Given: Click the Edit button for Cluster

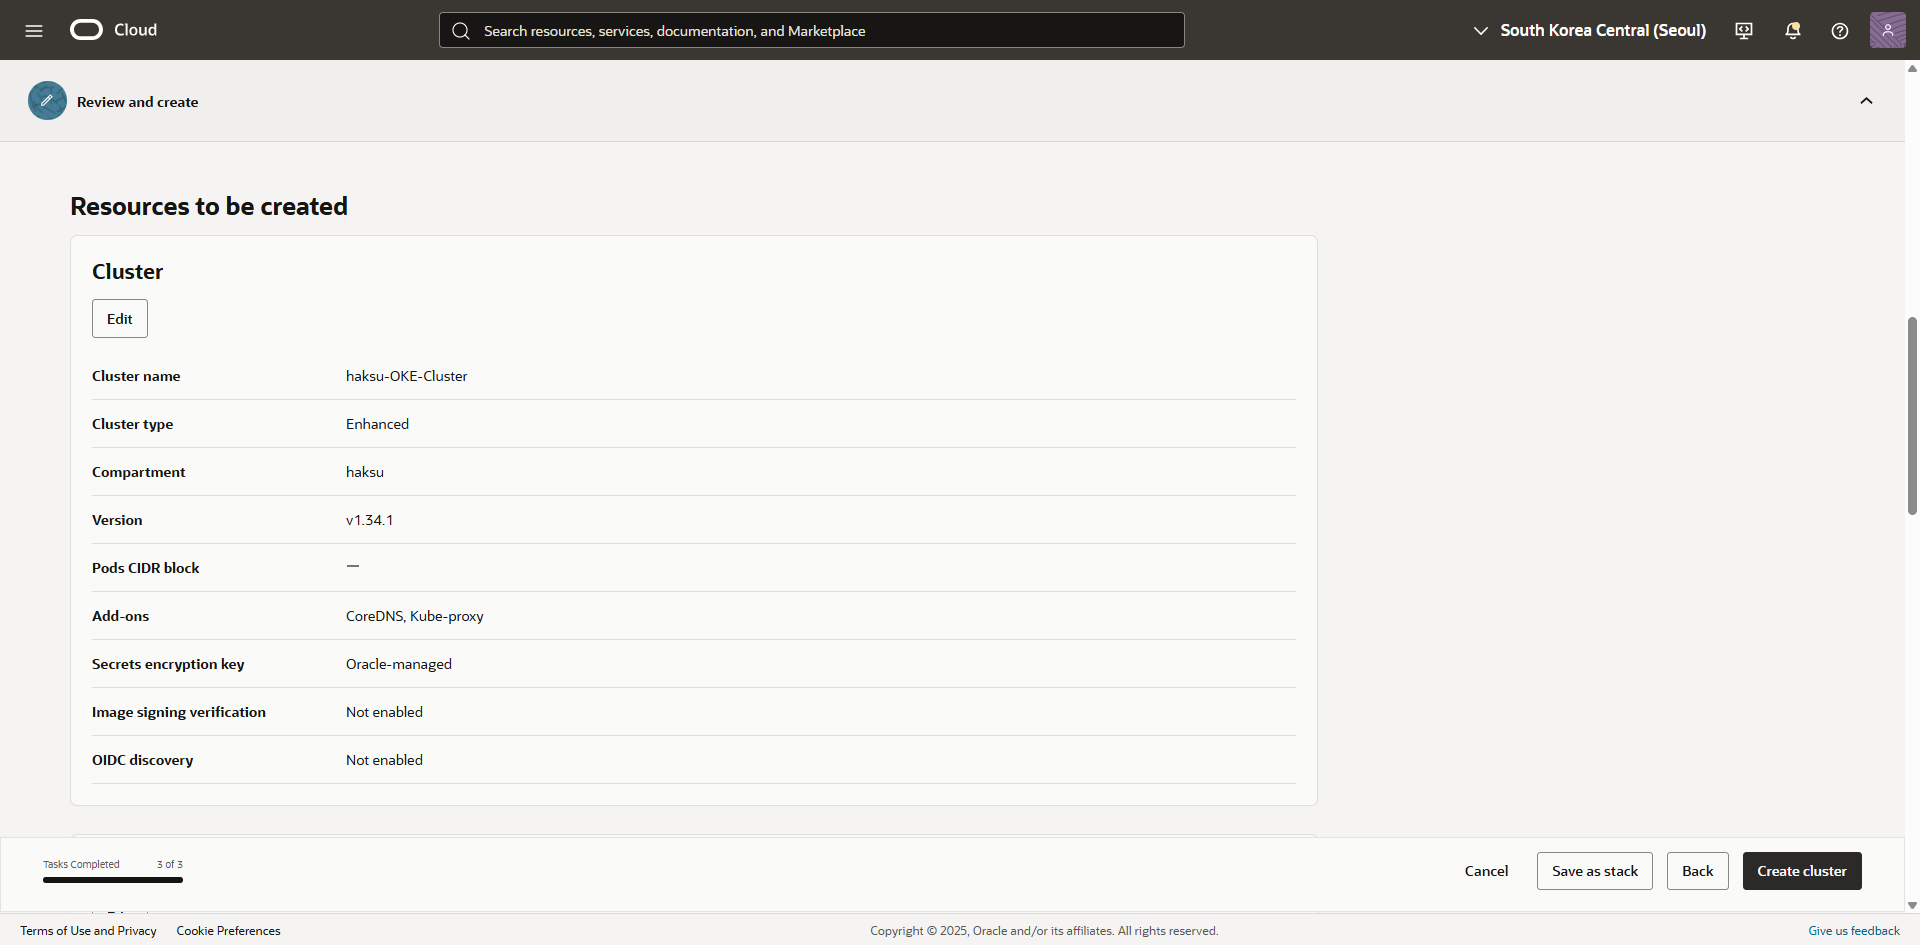Looking at the screenshot, I should [x=120, y=319].
